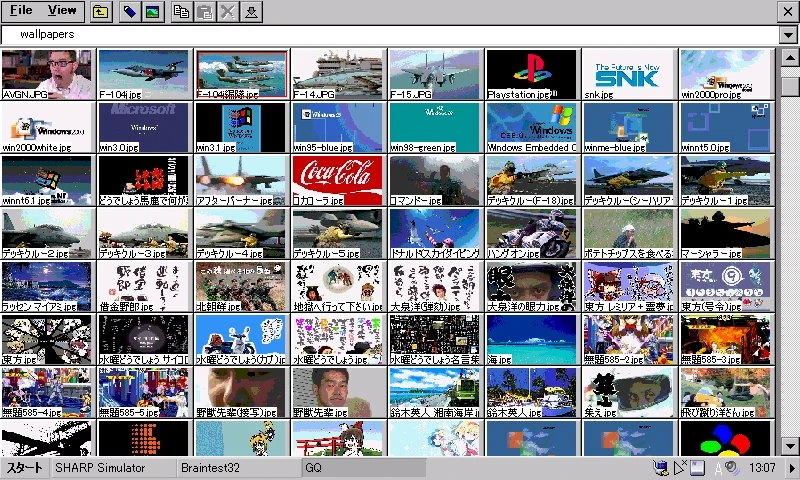Switch to Braintest32 in the taskbar
800x480 pixels.
click(x=238, y=468)
